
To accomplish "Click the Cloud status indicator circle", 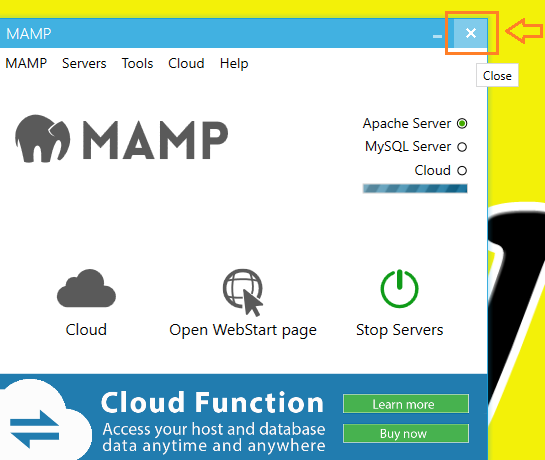I will [462, 171].
